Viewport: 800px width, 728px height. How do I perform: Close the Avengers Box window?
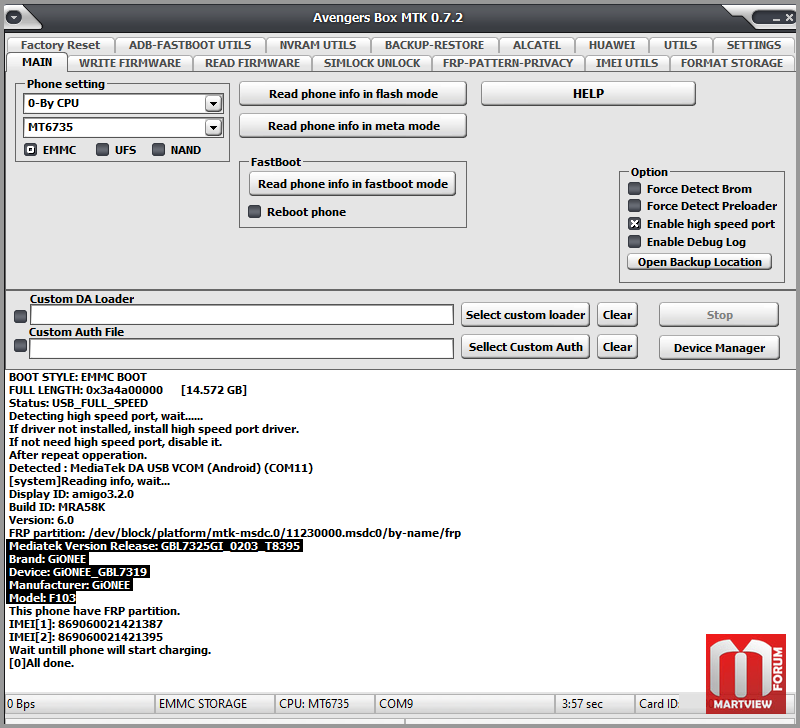[789, 18]
